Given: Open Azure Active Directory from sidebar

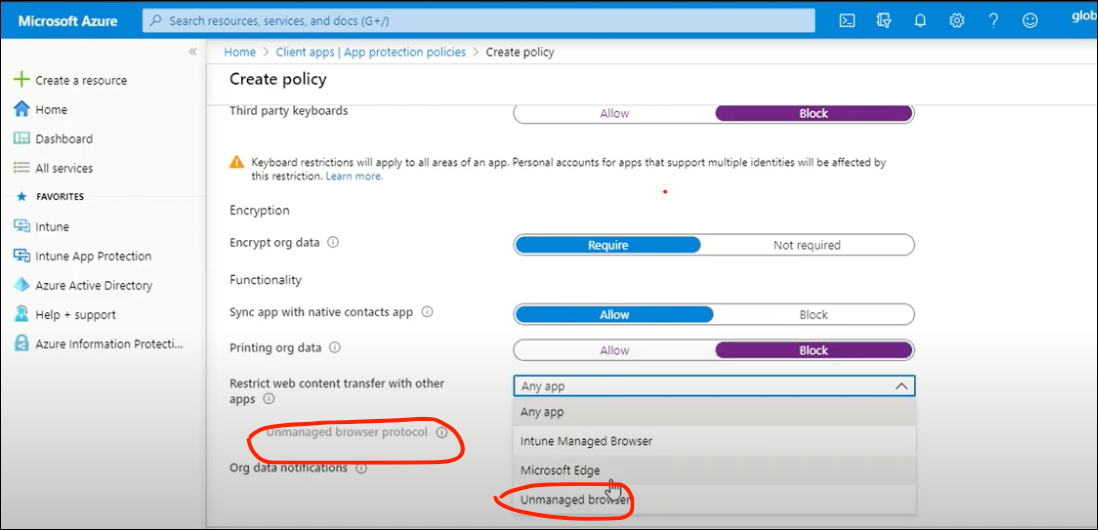Looking at the screenshot, I should (94, 286).
